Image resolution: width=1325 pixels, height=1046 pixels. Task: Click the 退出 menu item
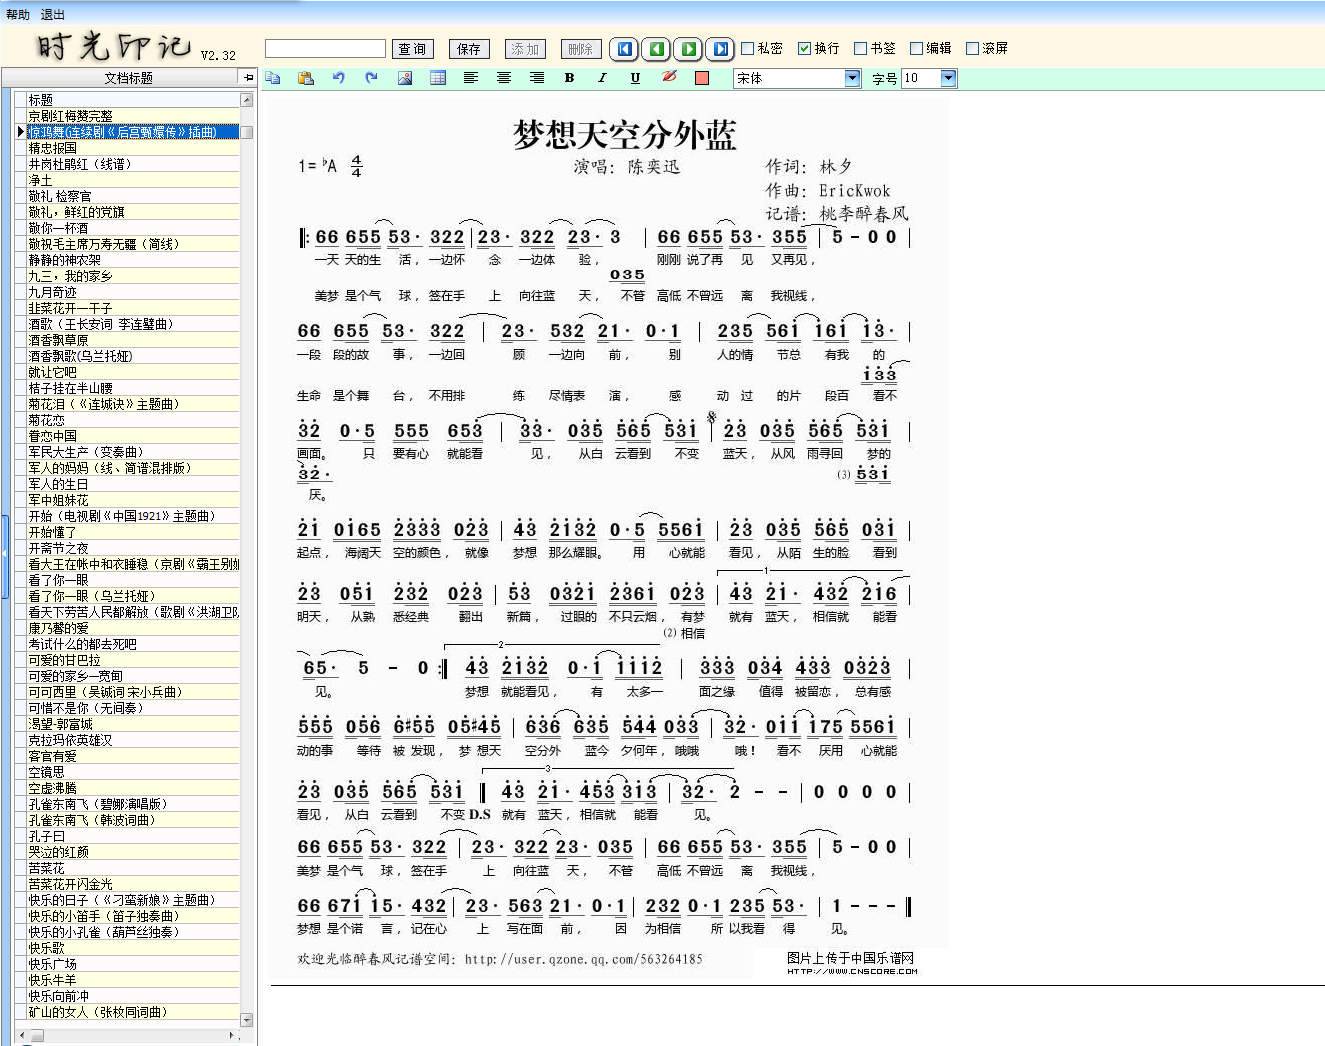(x=53, y=15)
